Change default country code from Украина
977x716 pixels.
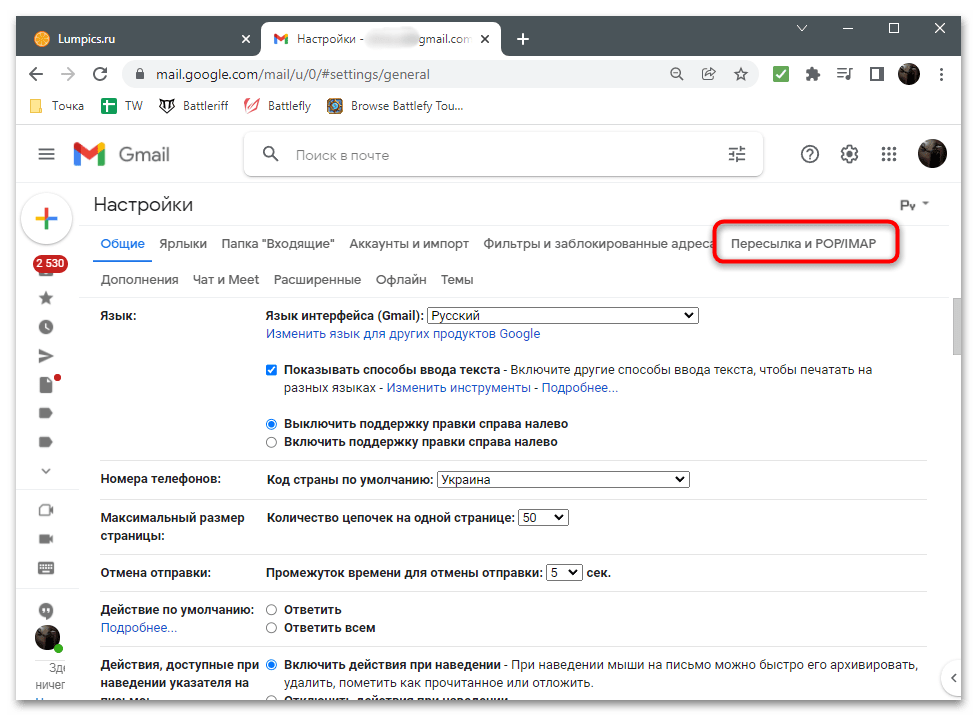pyautogui.click(x=562, y=479)
